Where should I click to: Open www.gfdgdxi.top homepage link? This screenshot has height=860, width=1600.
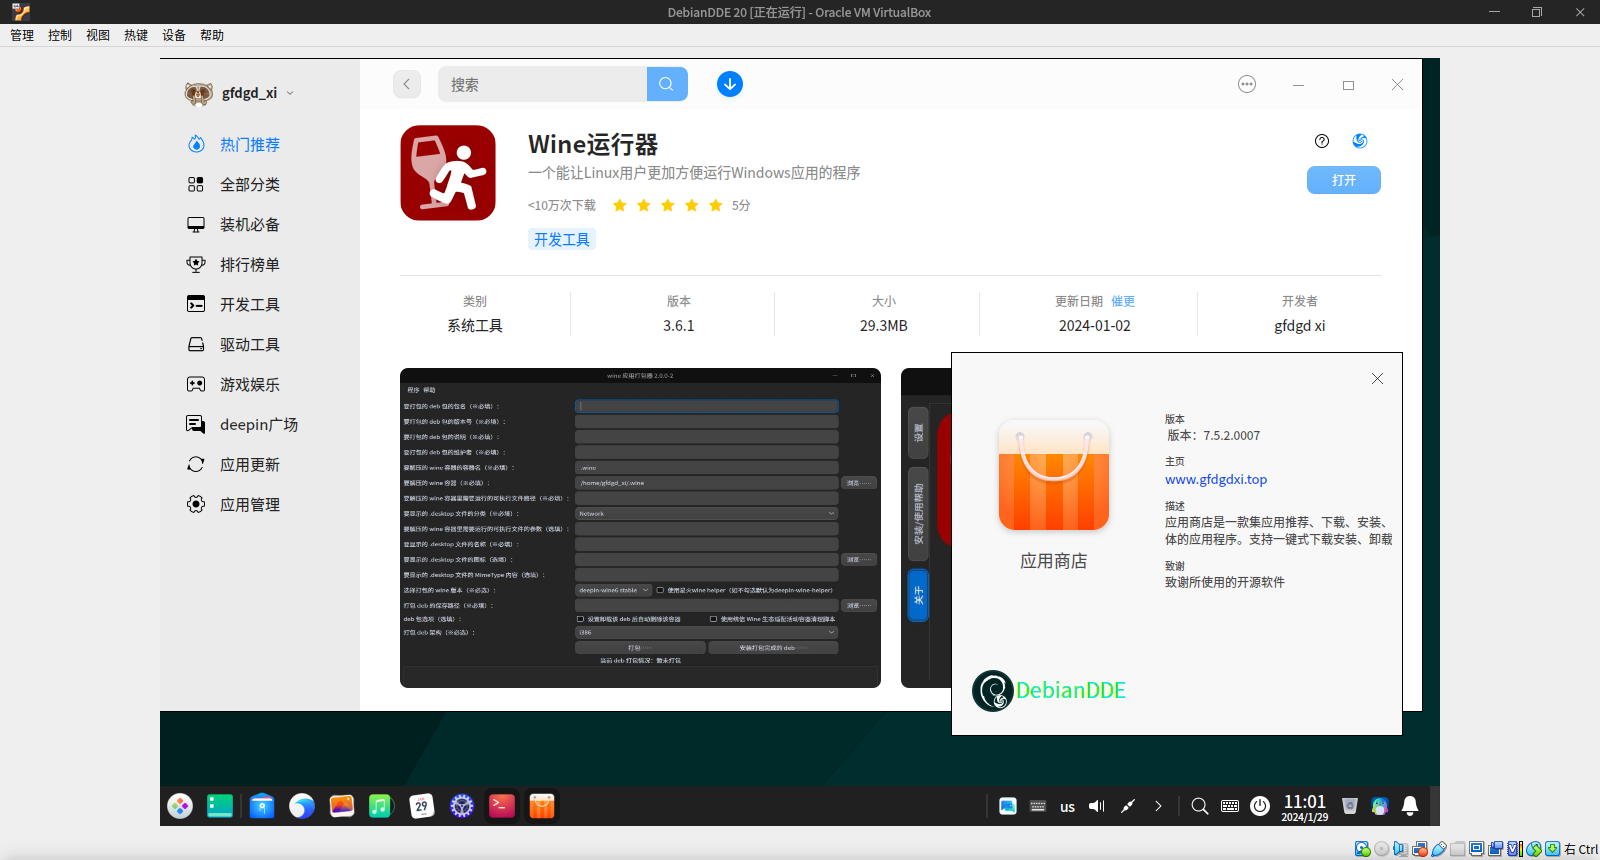pyautogui.click(x=1216, y=479)
